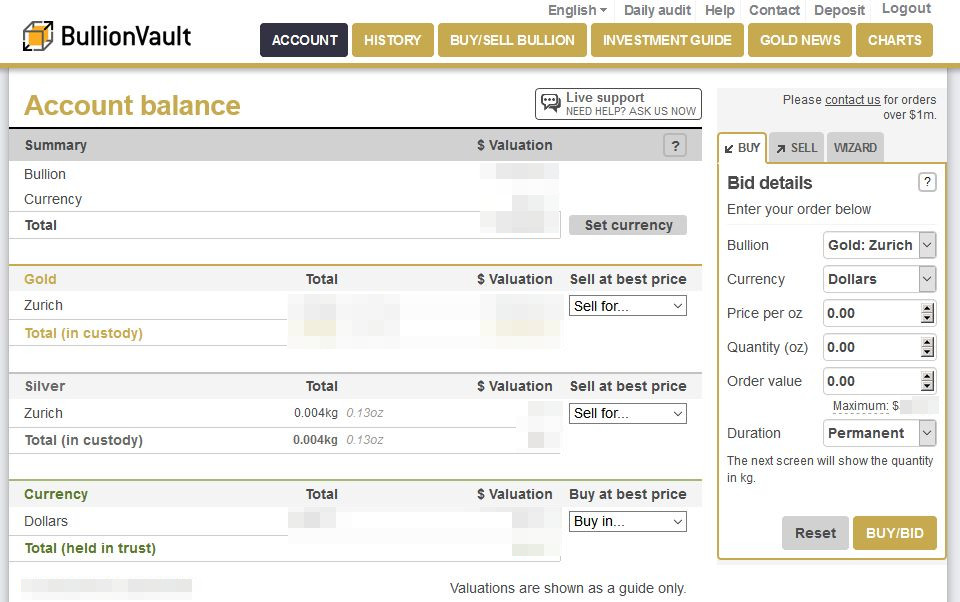
Task: Open the English language dropdown
Action: [577, 10]
